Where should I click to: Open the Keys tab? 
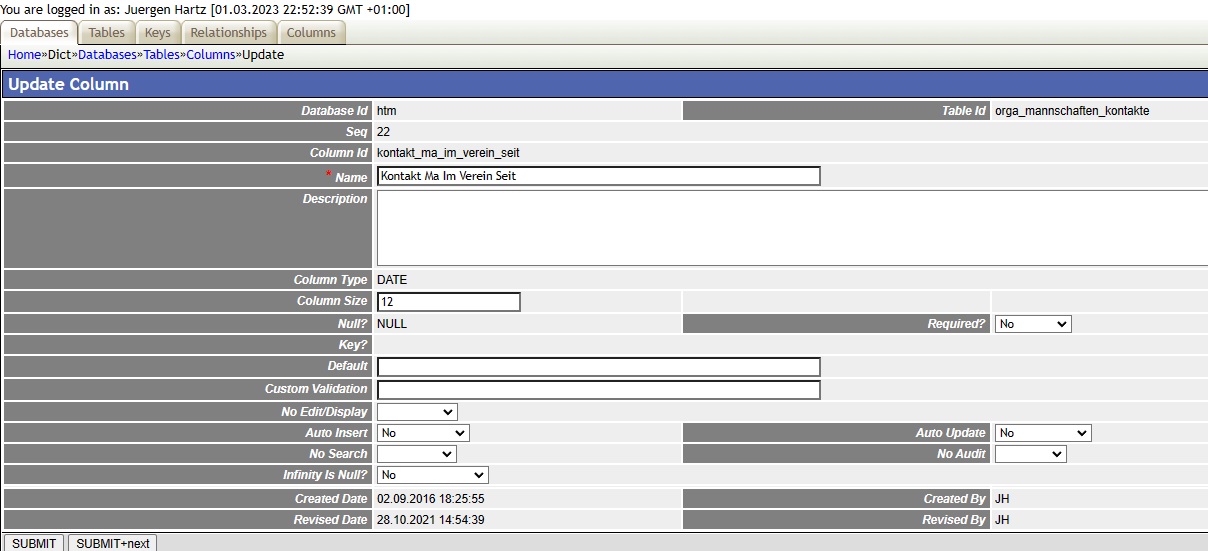click(157, 33)
